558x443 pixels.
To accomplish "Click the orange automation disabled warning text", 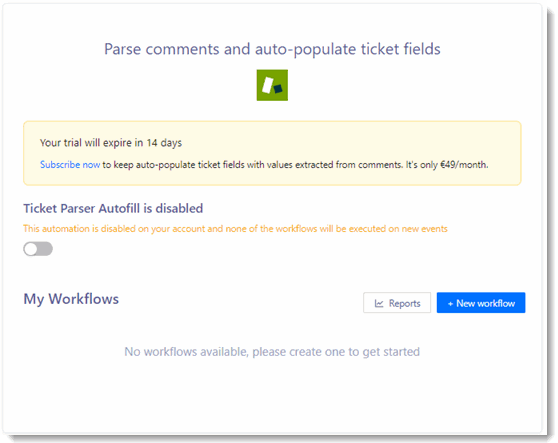I will pos(235,229).
